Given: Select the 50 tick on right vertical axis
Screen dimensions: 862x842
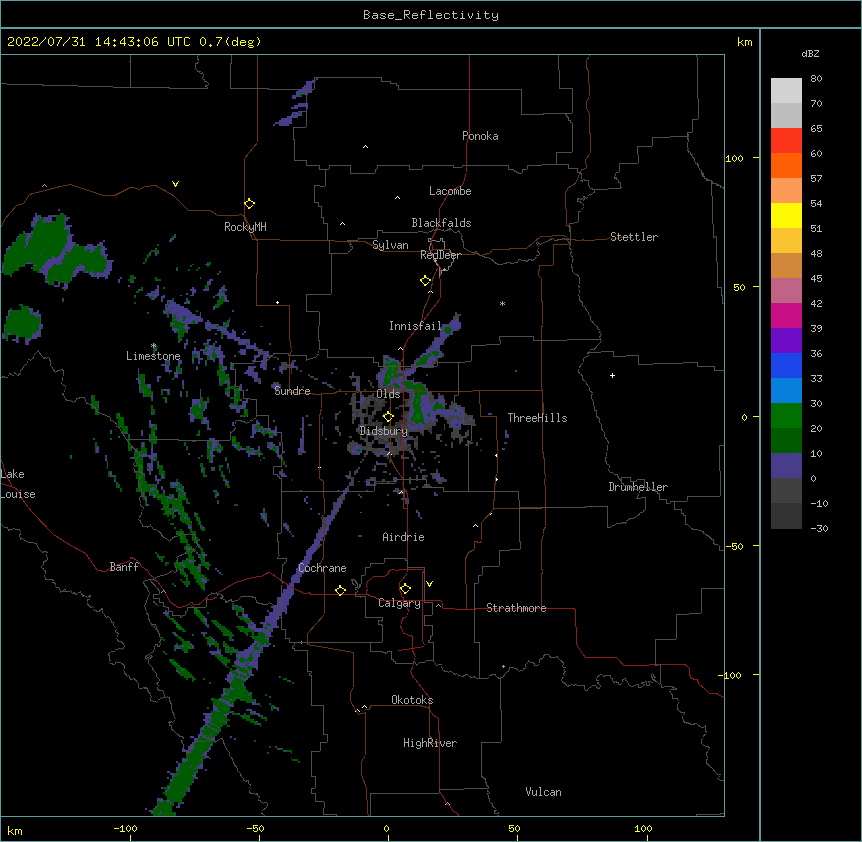Looking at the screenshot, I should pyautogui.click(x=739, y=287).
